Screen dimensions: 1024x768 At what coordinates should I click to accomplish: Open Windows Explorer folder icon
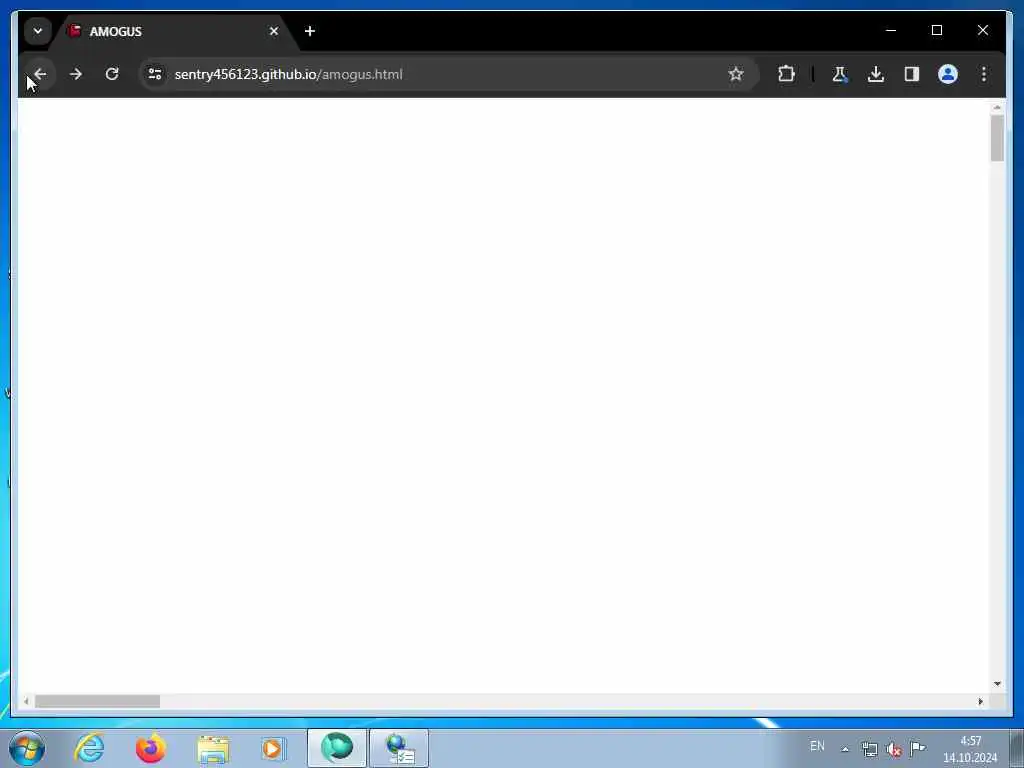[213, 748]
